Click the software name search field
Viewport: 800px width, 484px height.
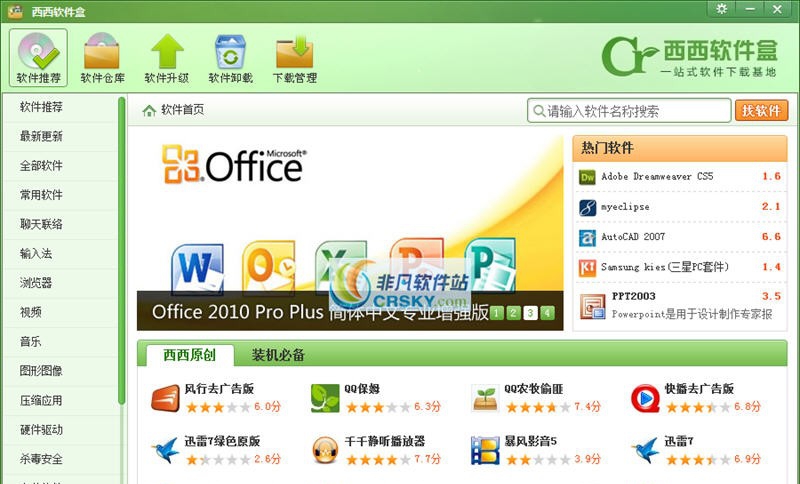(629, 111)
